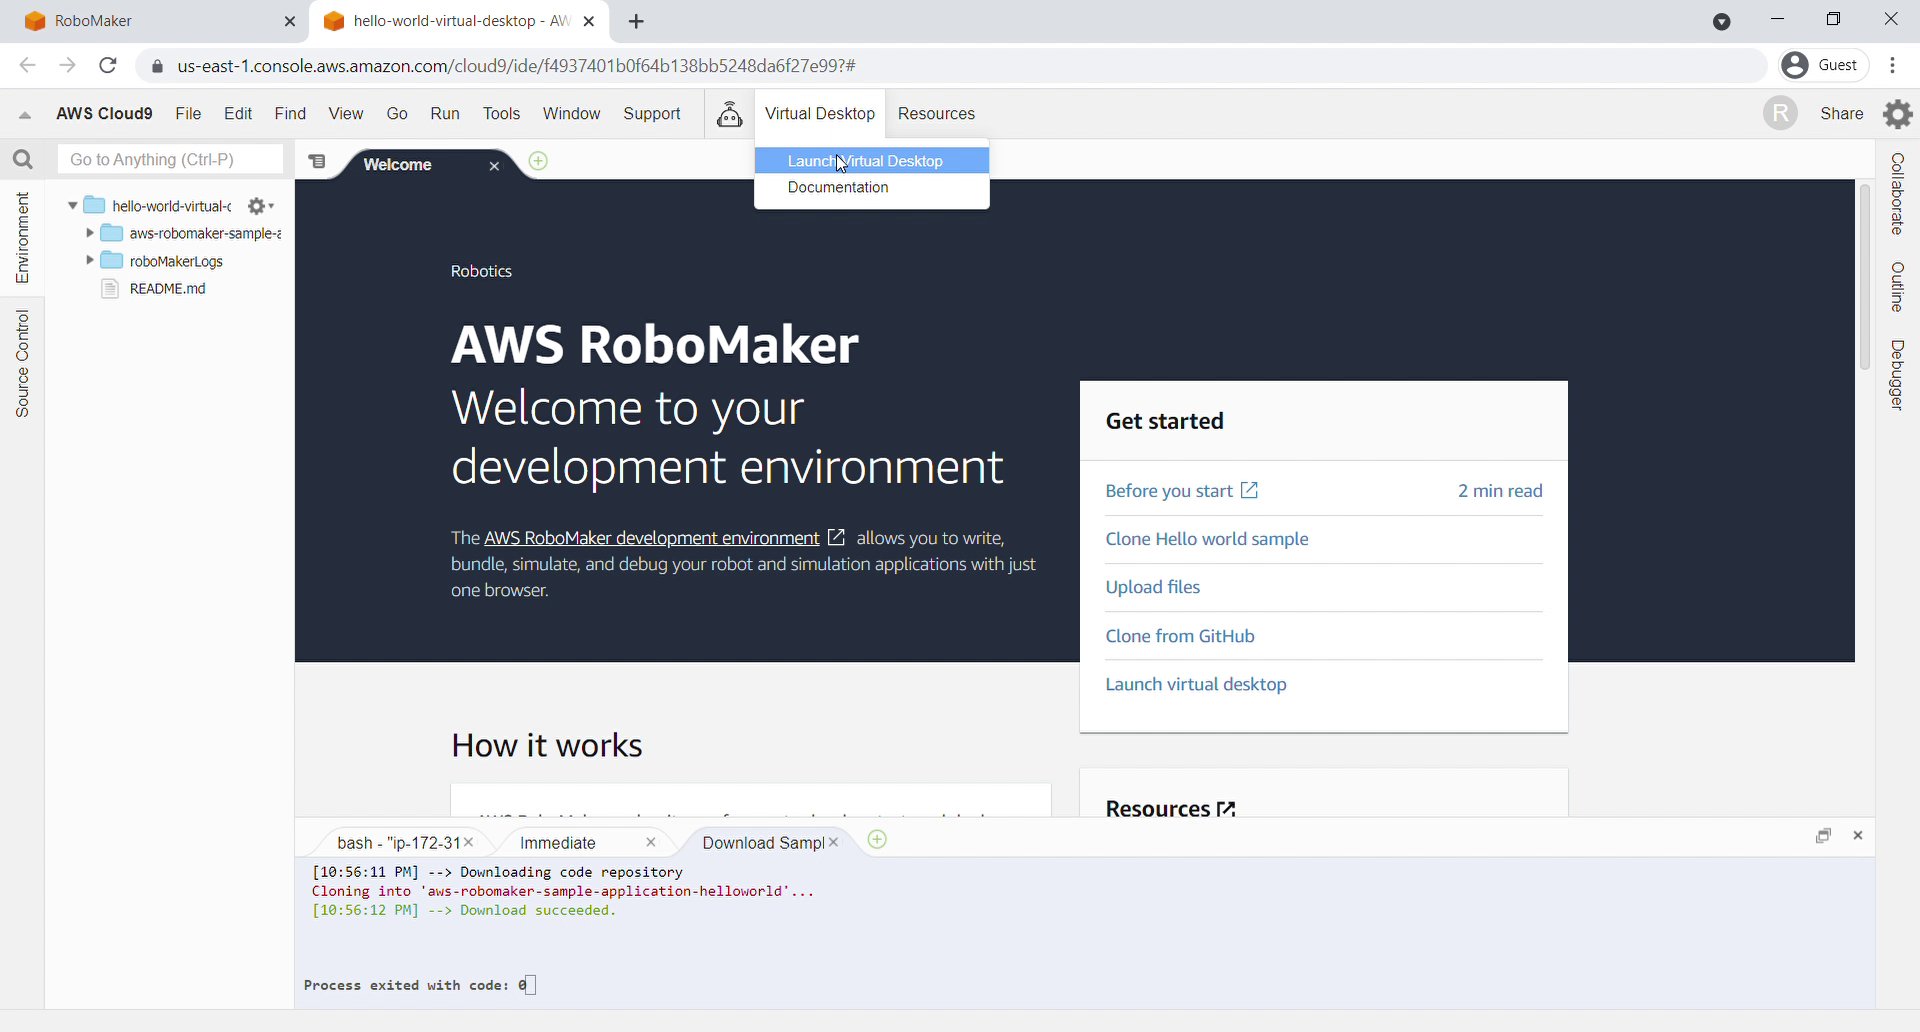Open the Outline side panel

1897,287
